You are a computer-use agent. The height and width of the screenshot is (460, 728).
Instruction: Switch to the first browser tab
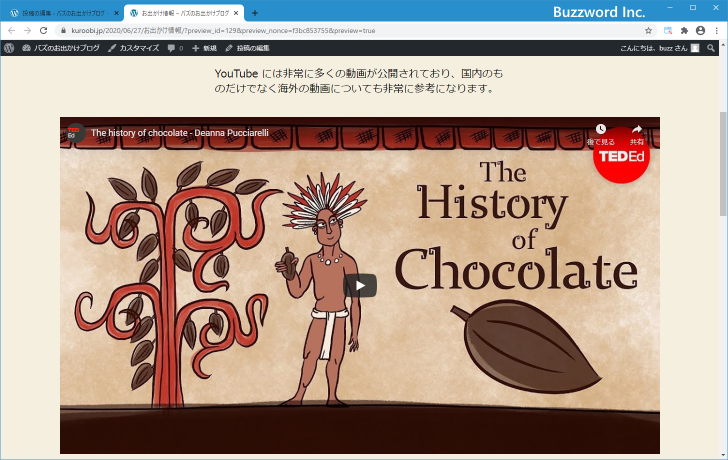(x=60, y=13)
